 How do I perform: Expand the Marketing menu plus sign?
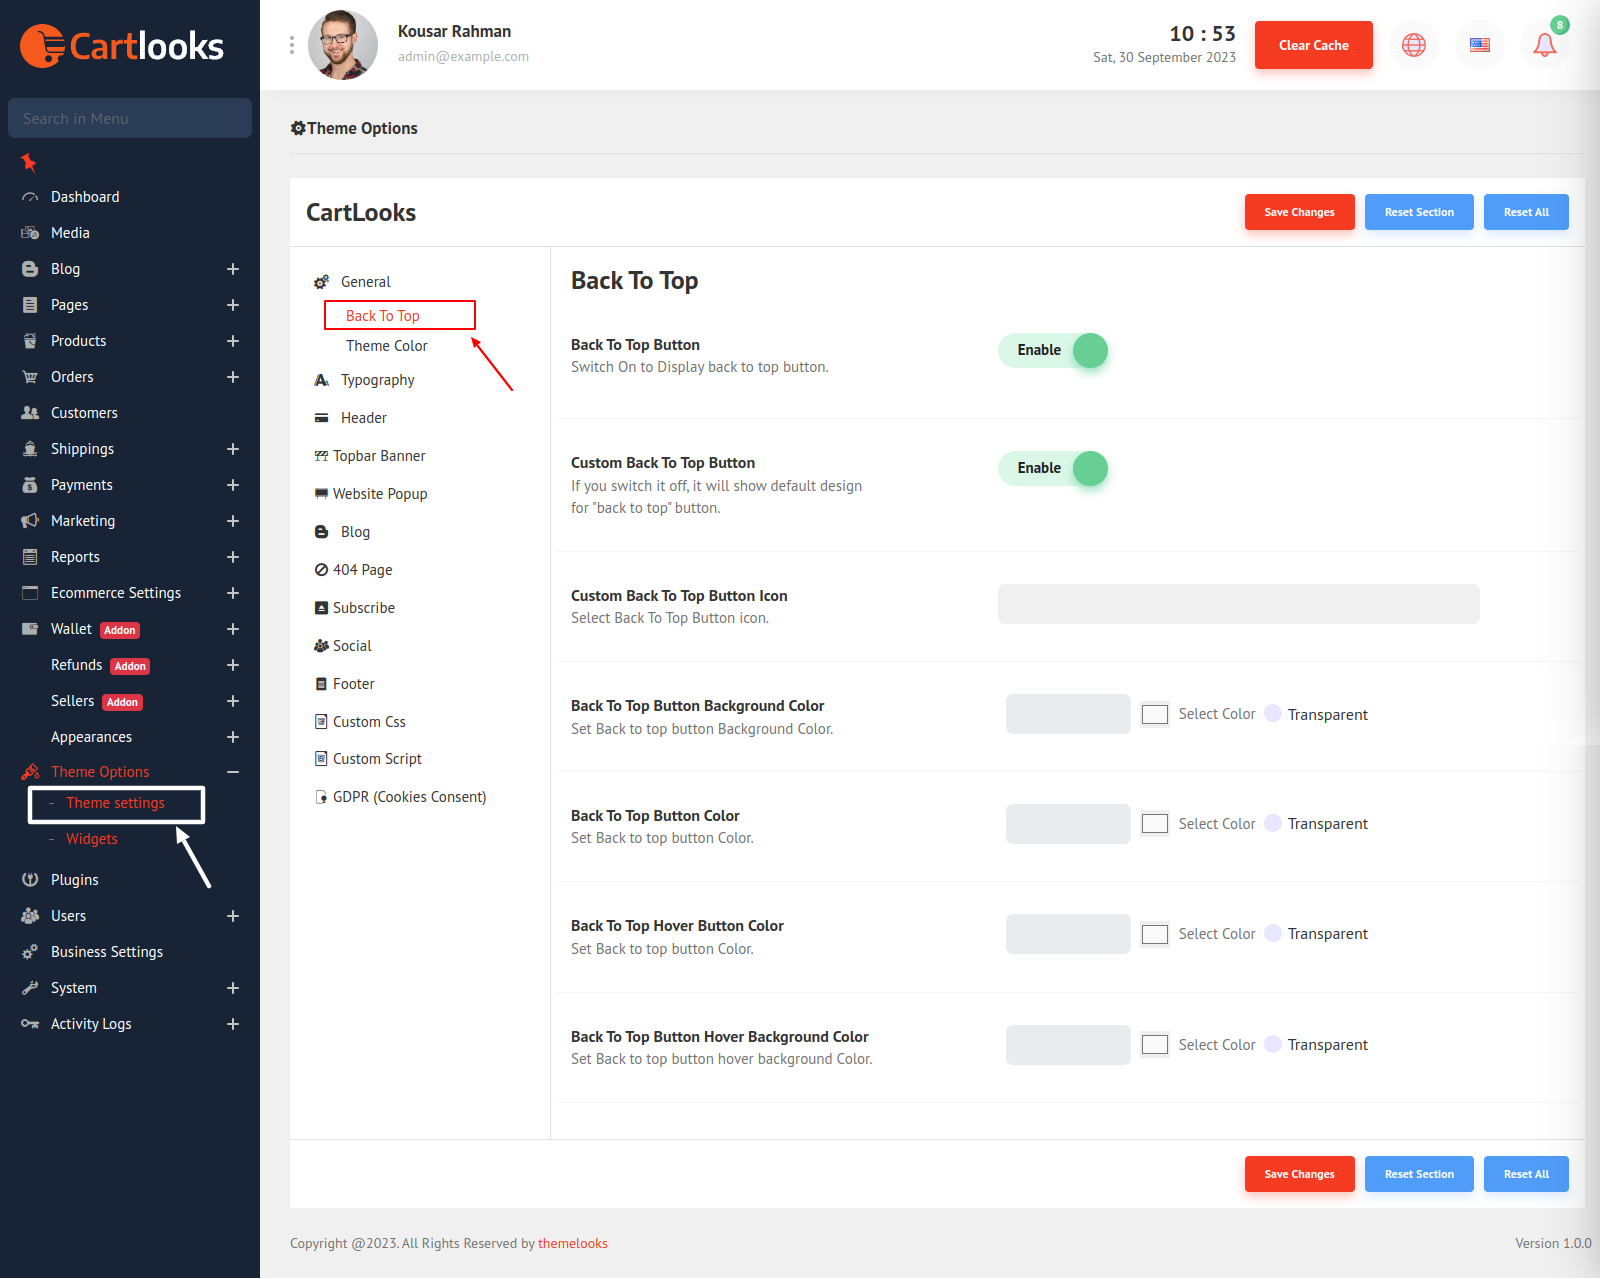coord(232,521)
